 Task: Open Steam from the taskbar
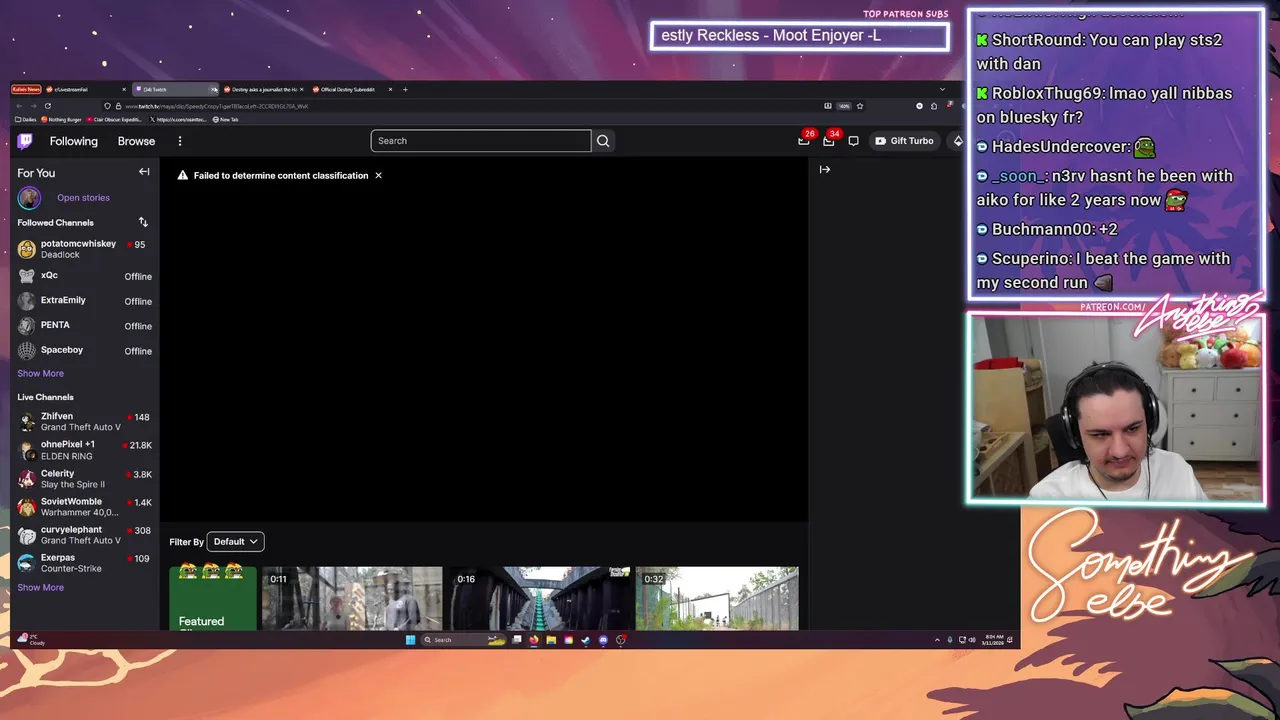tap(585, 640)
